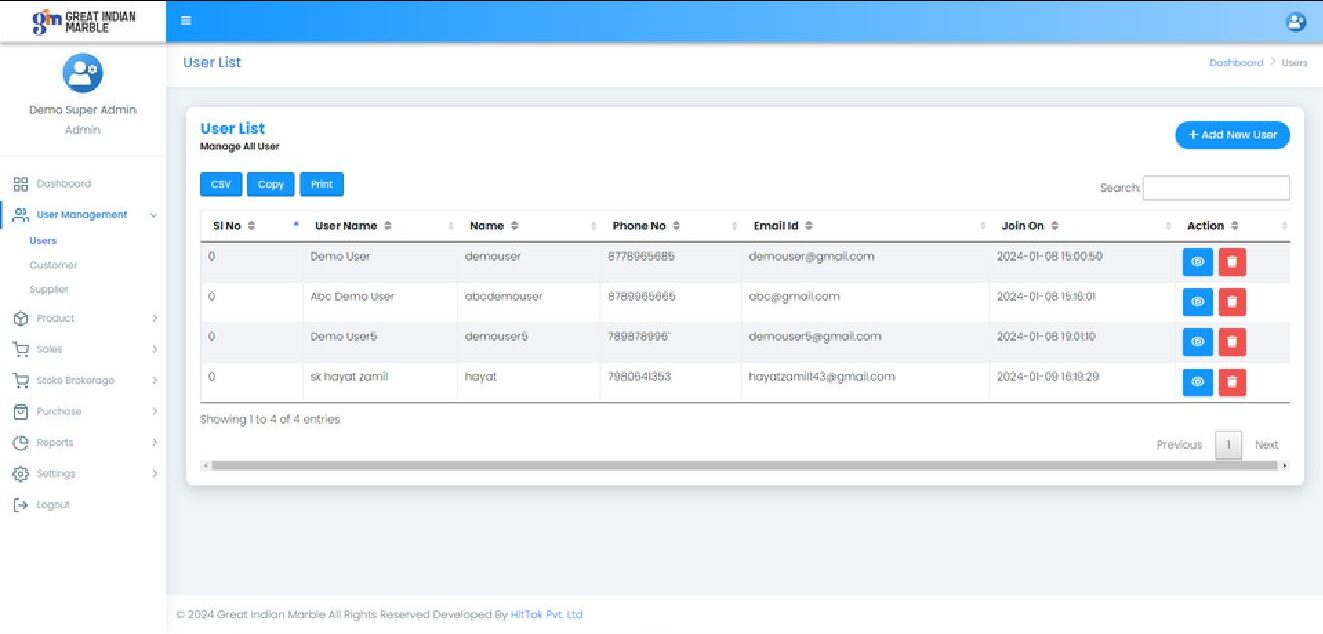1323x634 pixels.
Task: Click the Logout icon in sidebar
Action: [x=20, y=505]
